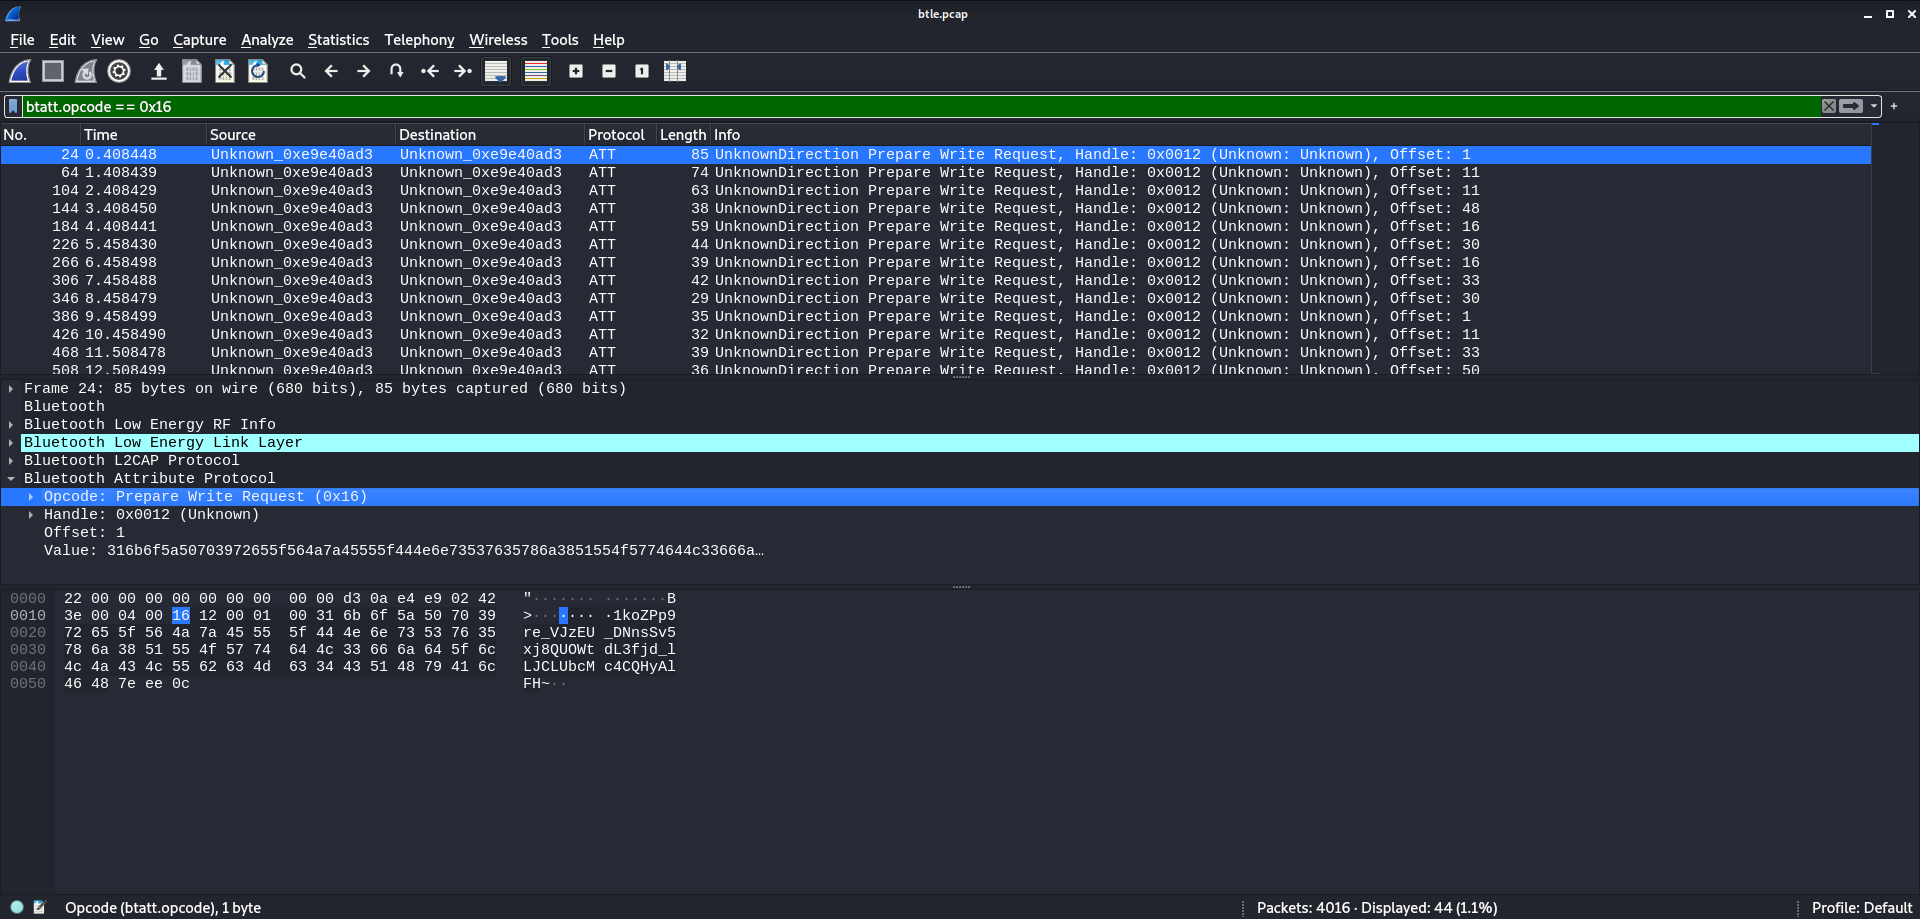The width and height of the screenshot is (1920, 919).
Task: Jump to last packet icon
Action: pos(463,71)
